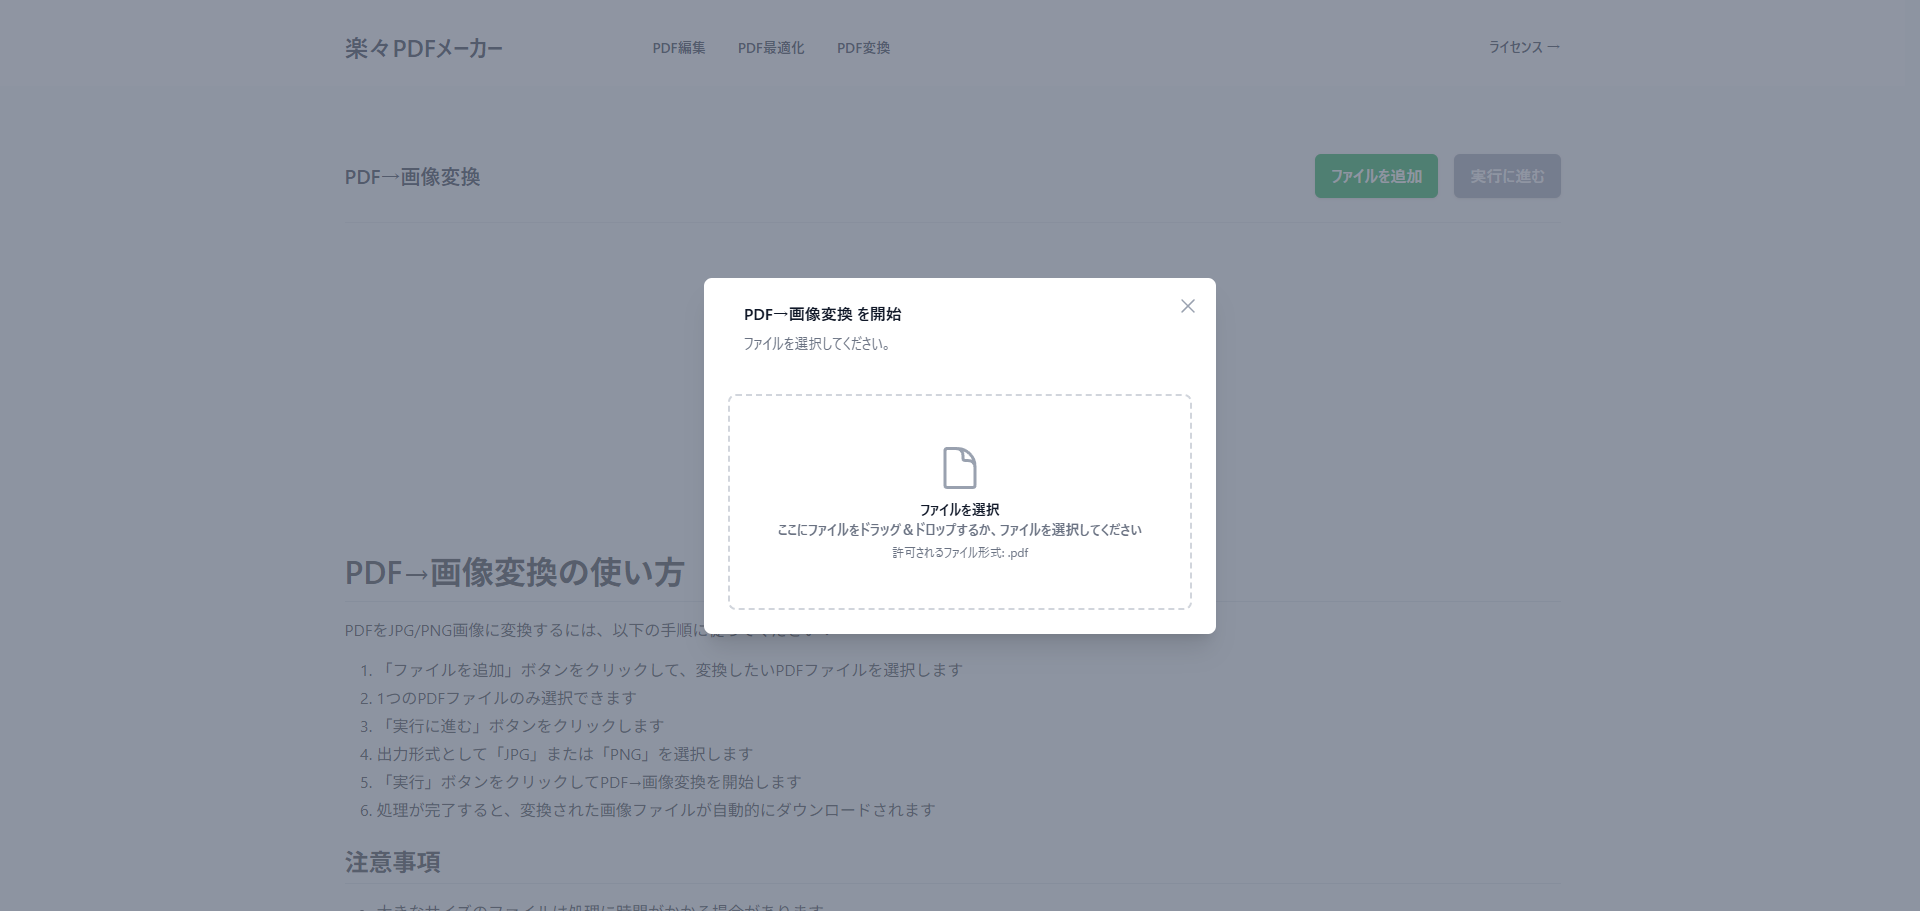
Task: Click step 4 about JPG or PNG output
Action: tap(565, 754)
